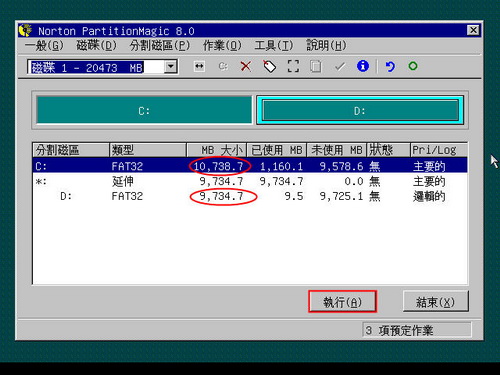Expand the disk selection dropdown arrow
The image size is (500, 375).
(x=171, y=67)
